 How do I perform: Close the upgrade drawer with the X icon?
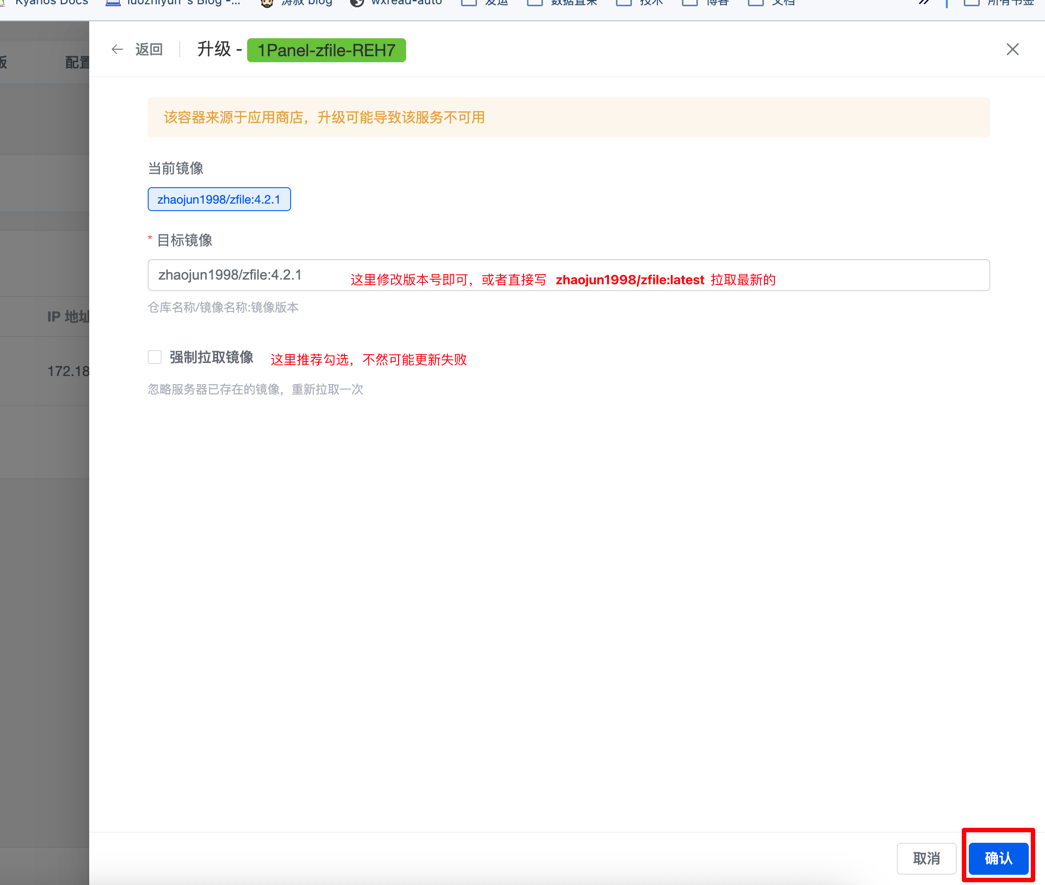click(x=1012, y=49)
